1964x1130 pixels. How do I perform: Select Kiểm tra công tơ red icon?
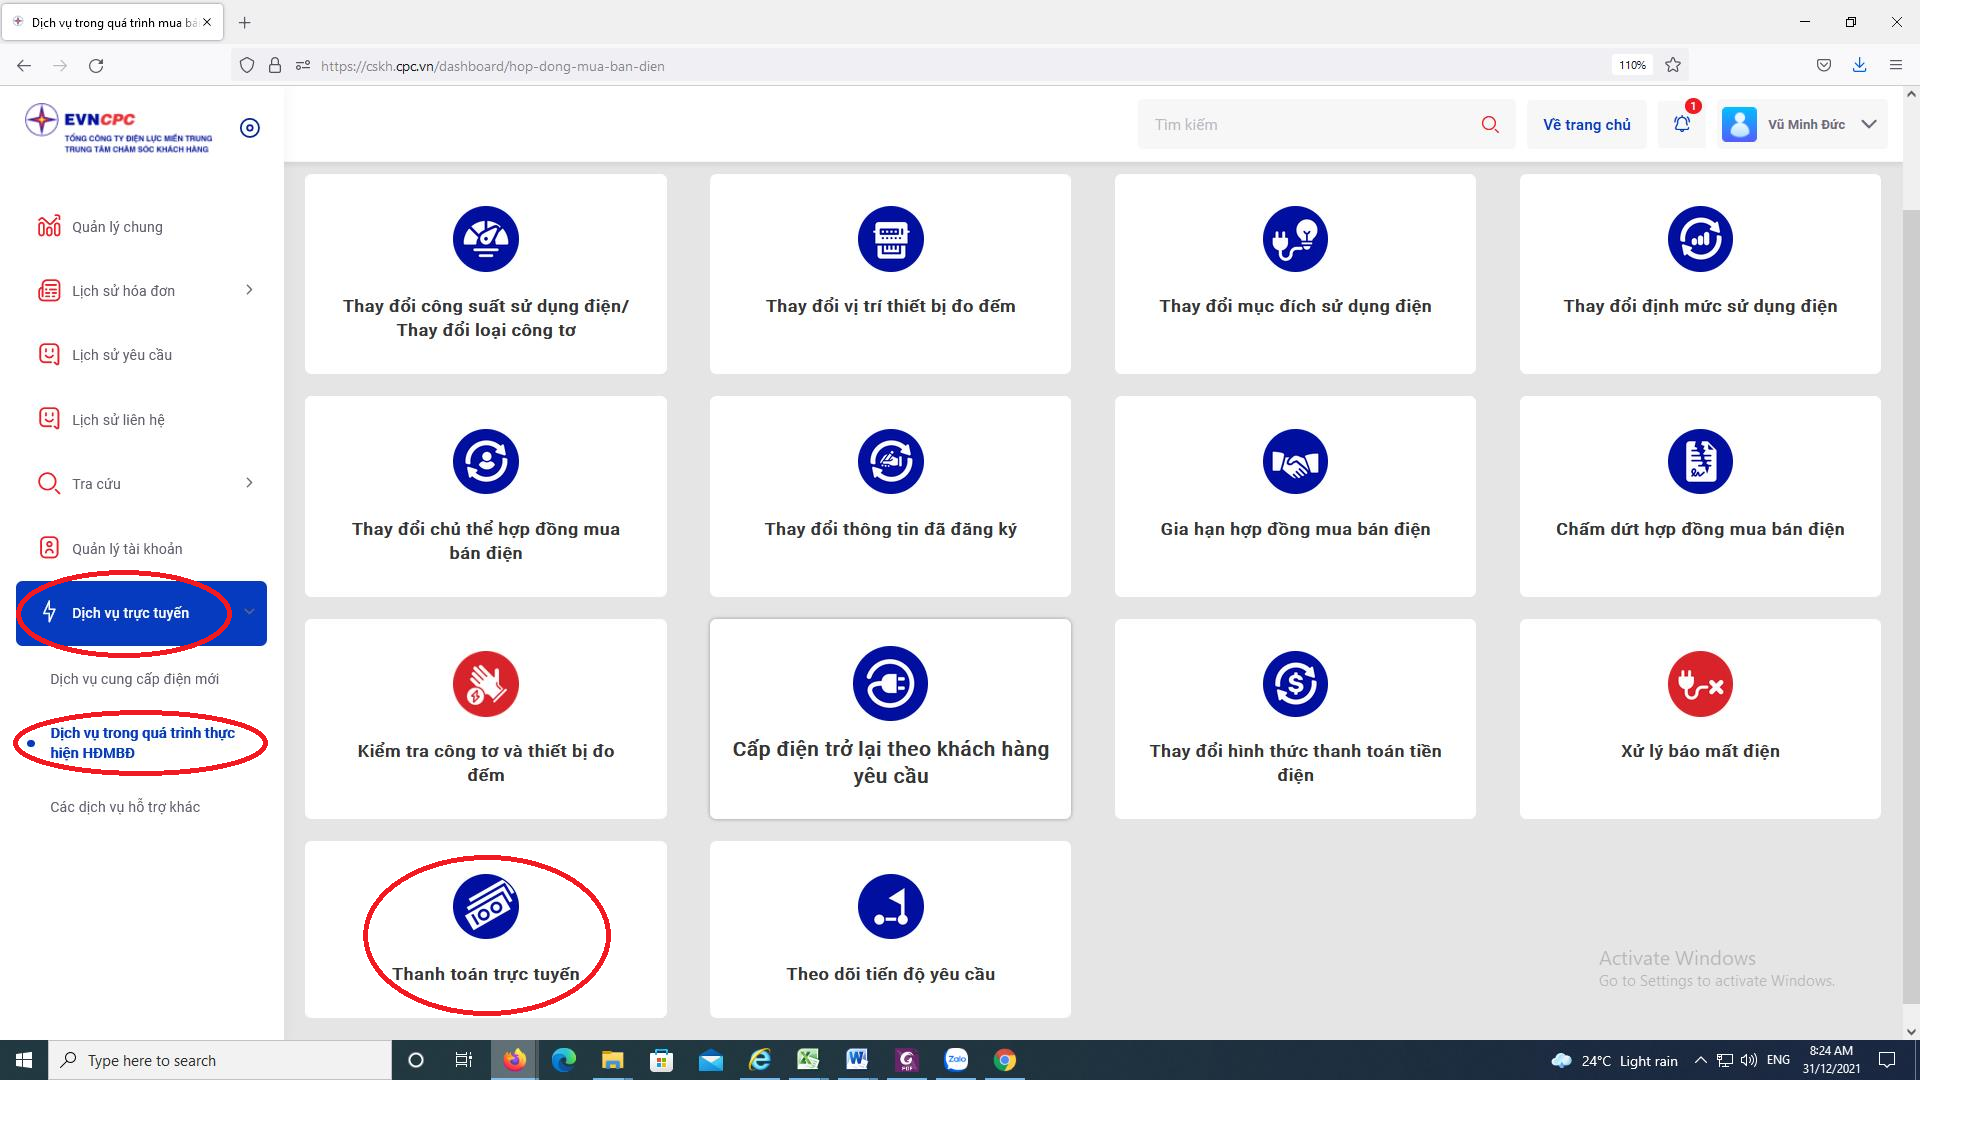[x=486, y=684]
